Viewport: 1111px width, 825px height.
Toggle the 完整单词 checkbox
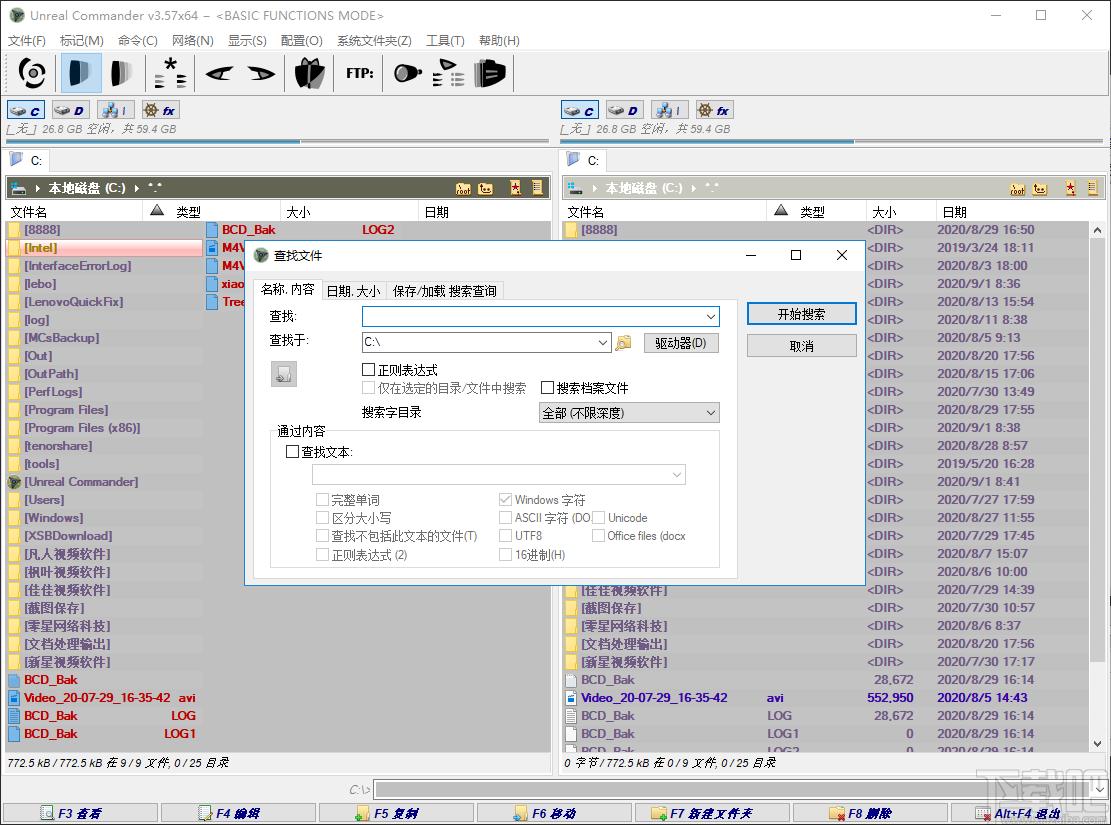(x=322, y=500)
